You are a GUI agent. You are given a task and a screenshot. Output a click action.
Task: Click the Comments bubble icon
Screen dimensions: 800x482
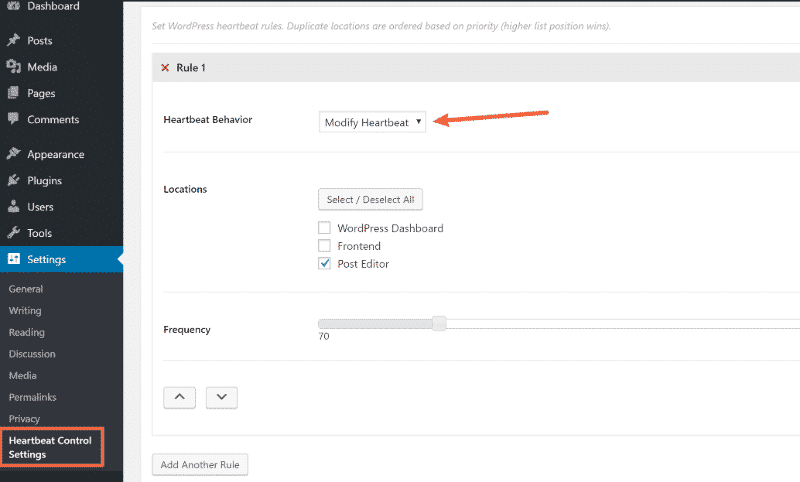(x=13, y=119)
